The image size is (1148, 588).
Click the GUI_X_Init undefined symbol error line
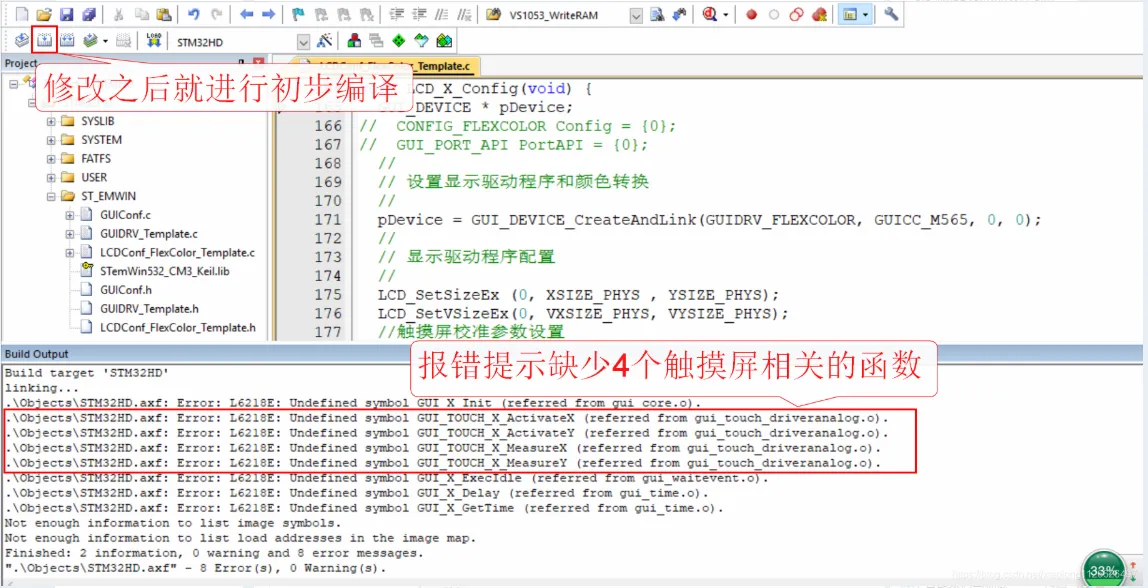click(x=354, y=403)
